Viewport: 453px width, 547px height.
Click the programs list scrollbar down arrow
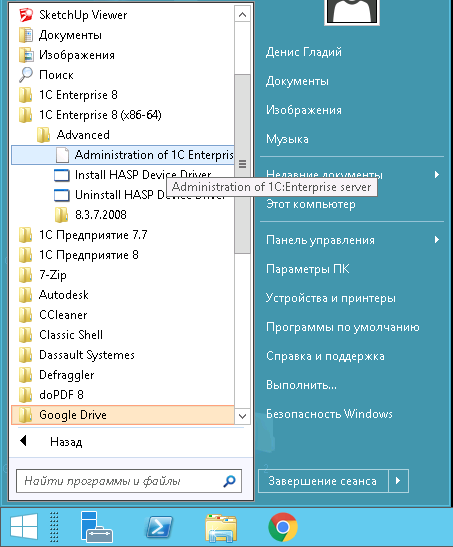click(242, 416)
